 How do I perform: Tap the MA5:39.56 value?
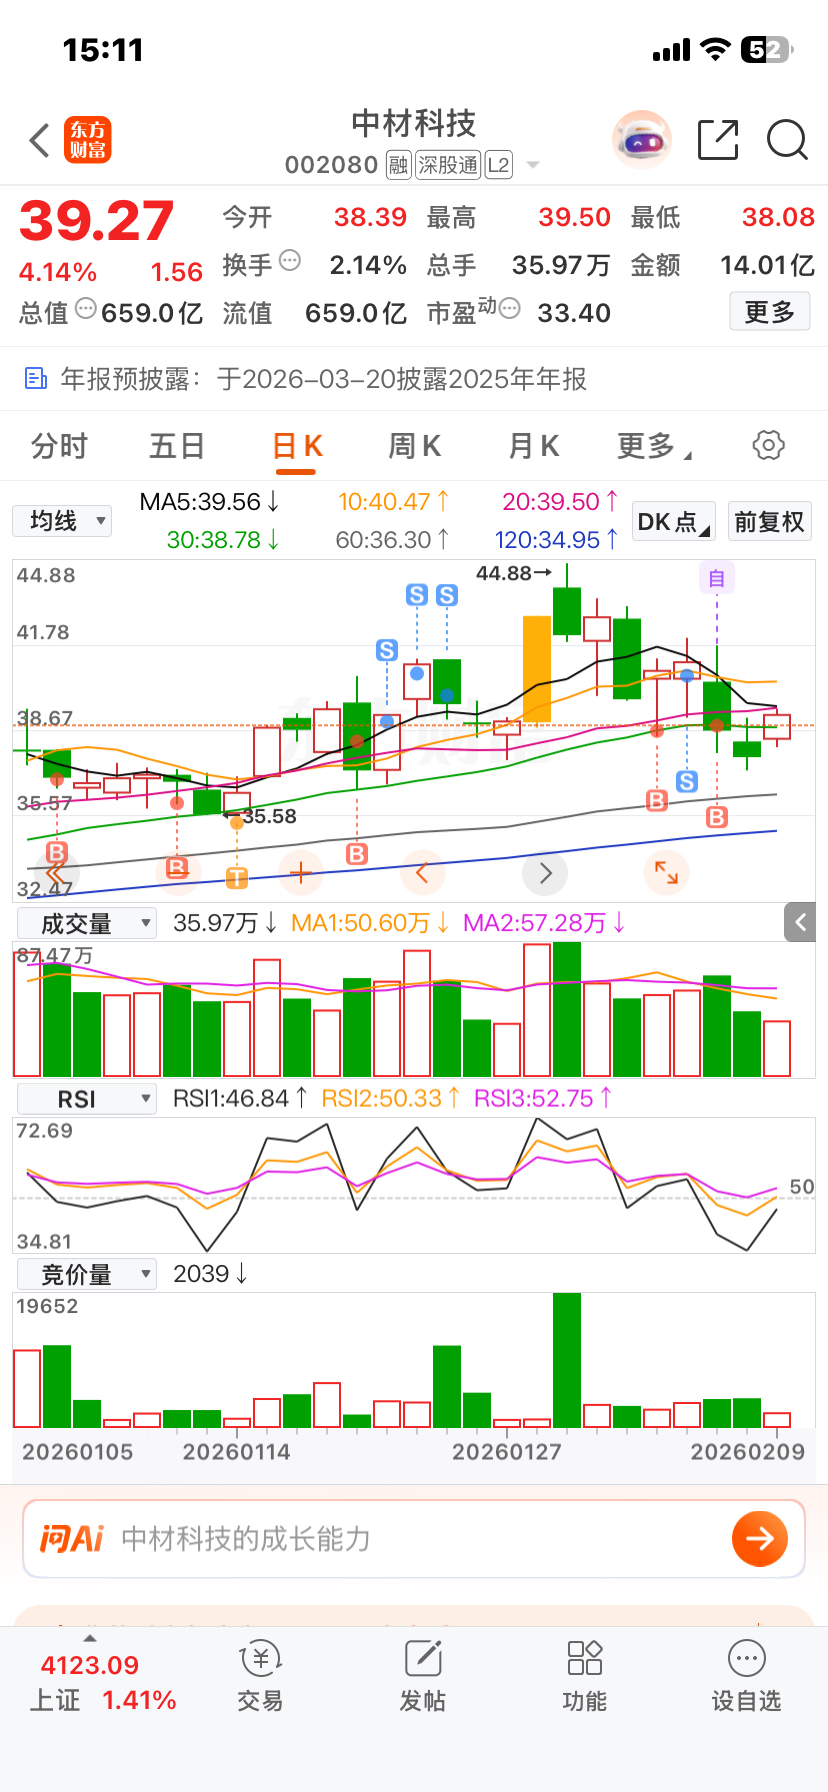pos(209,502)
